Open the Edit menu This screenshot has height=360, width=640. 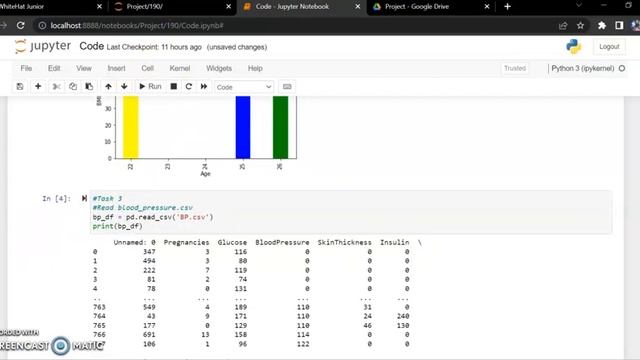[x=54, y=68]
